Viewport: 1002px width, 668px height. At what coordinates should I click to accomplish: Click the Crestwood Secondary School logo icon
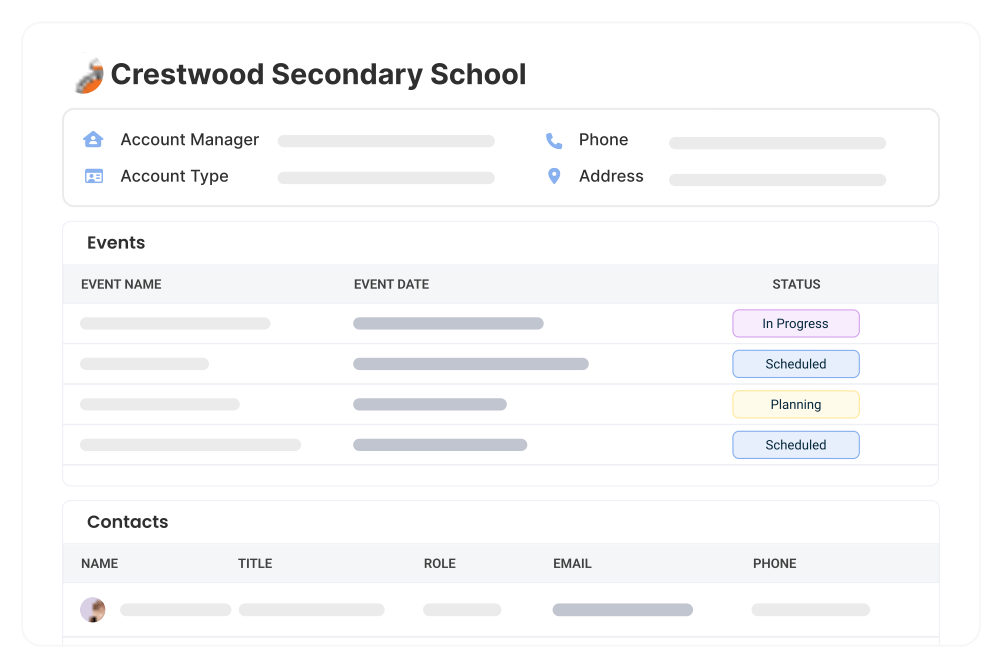pos(89,74)
